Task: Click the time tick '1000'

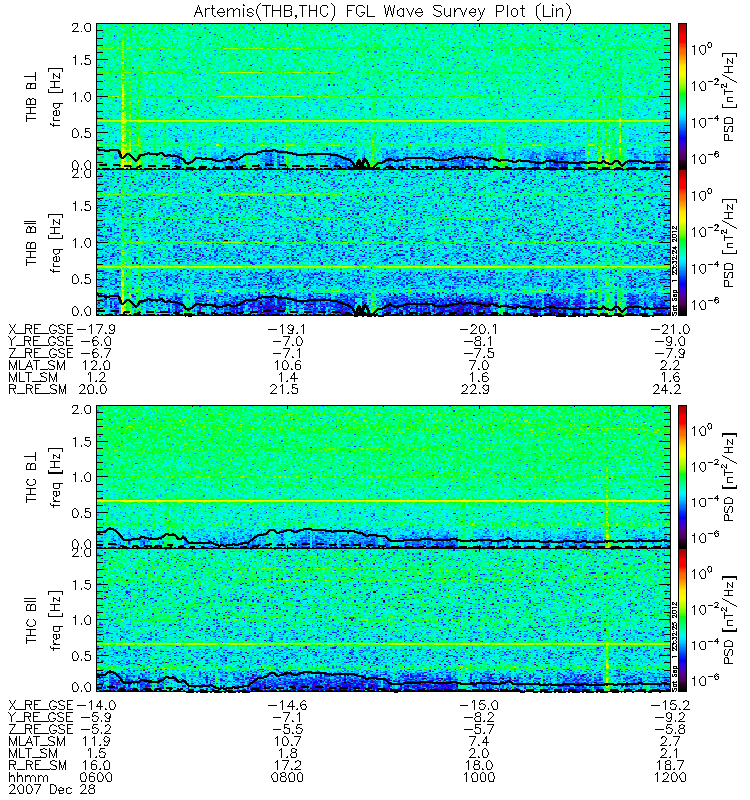Action: click(x=479, y=778)
